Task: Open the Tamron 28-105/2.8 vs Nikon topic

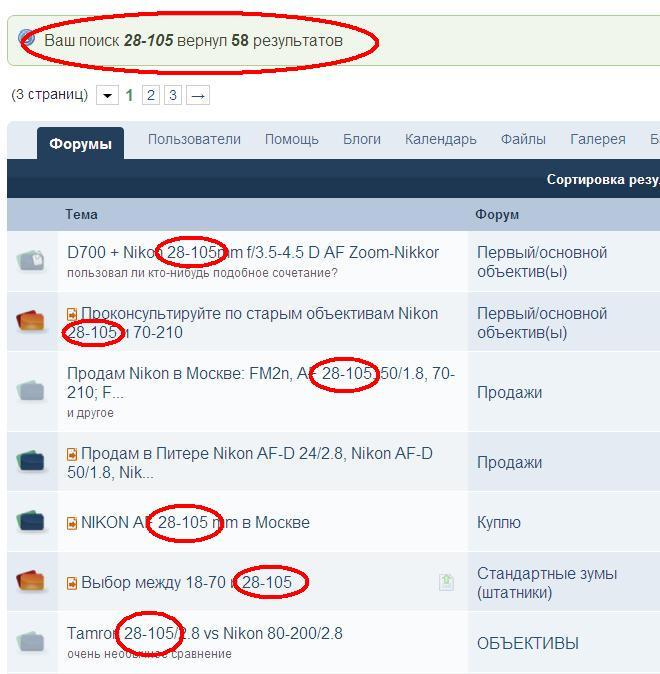Action: [205, 633]
